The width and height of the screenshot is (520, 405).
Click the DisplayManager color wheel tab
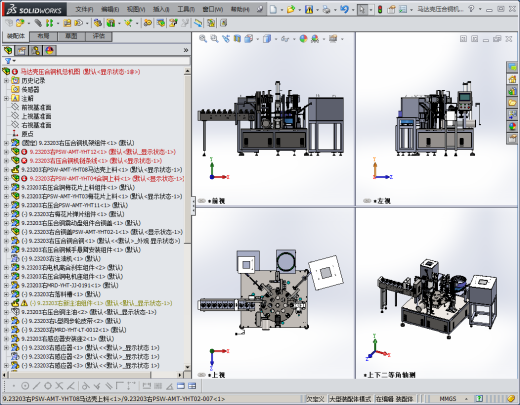point(50,50)
